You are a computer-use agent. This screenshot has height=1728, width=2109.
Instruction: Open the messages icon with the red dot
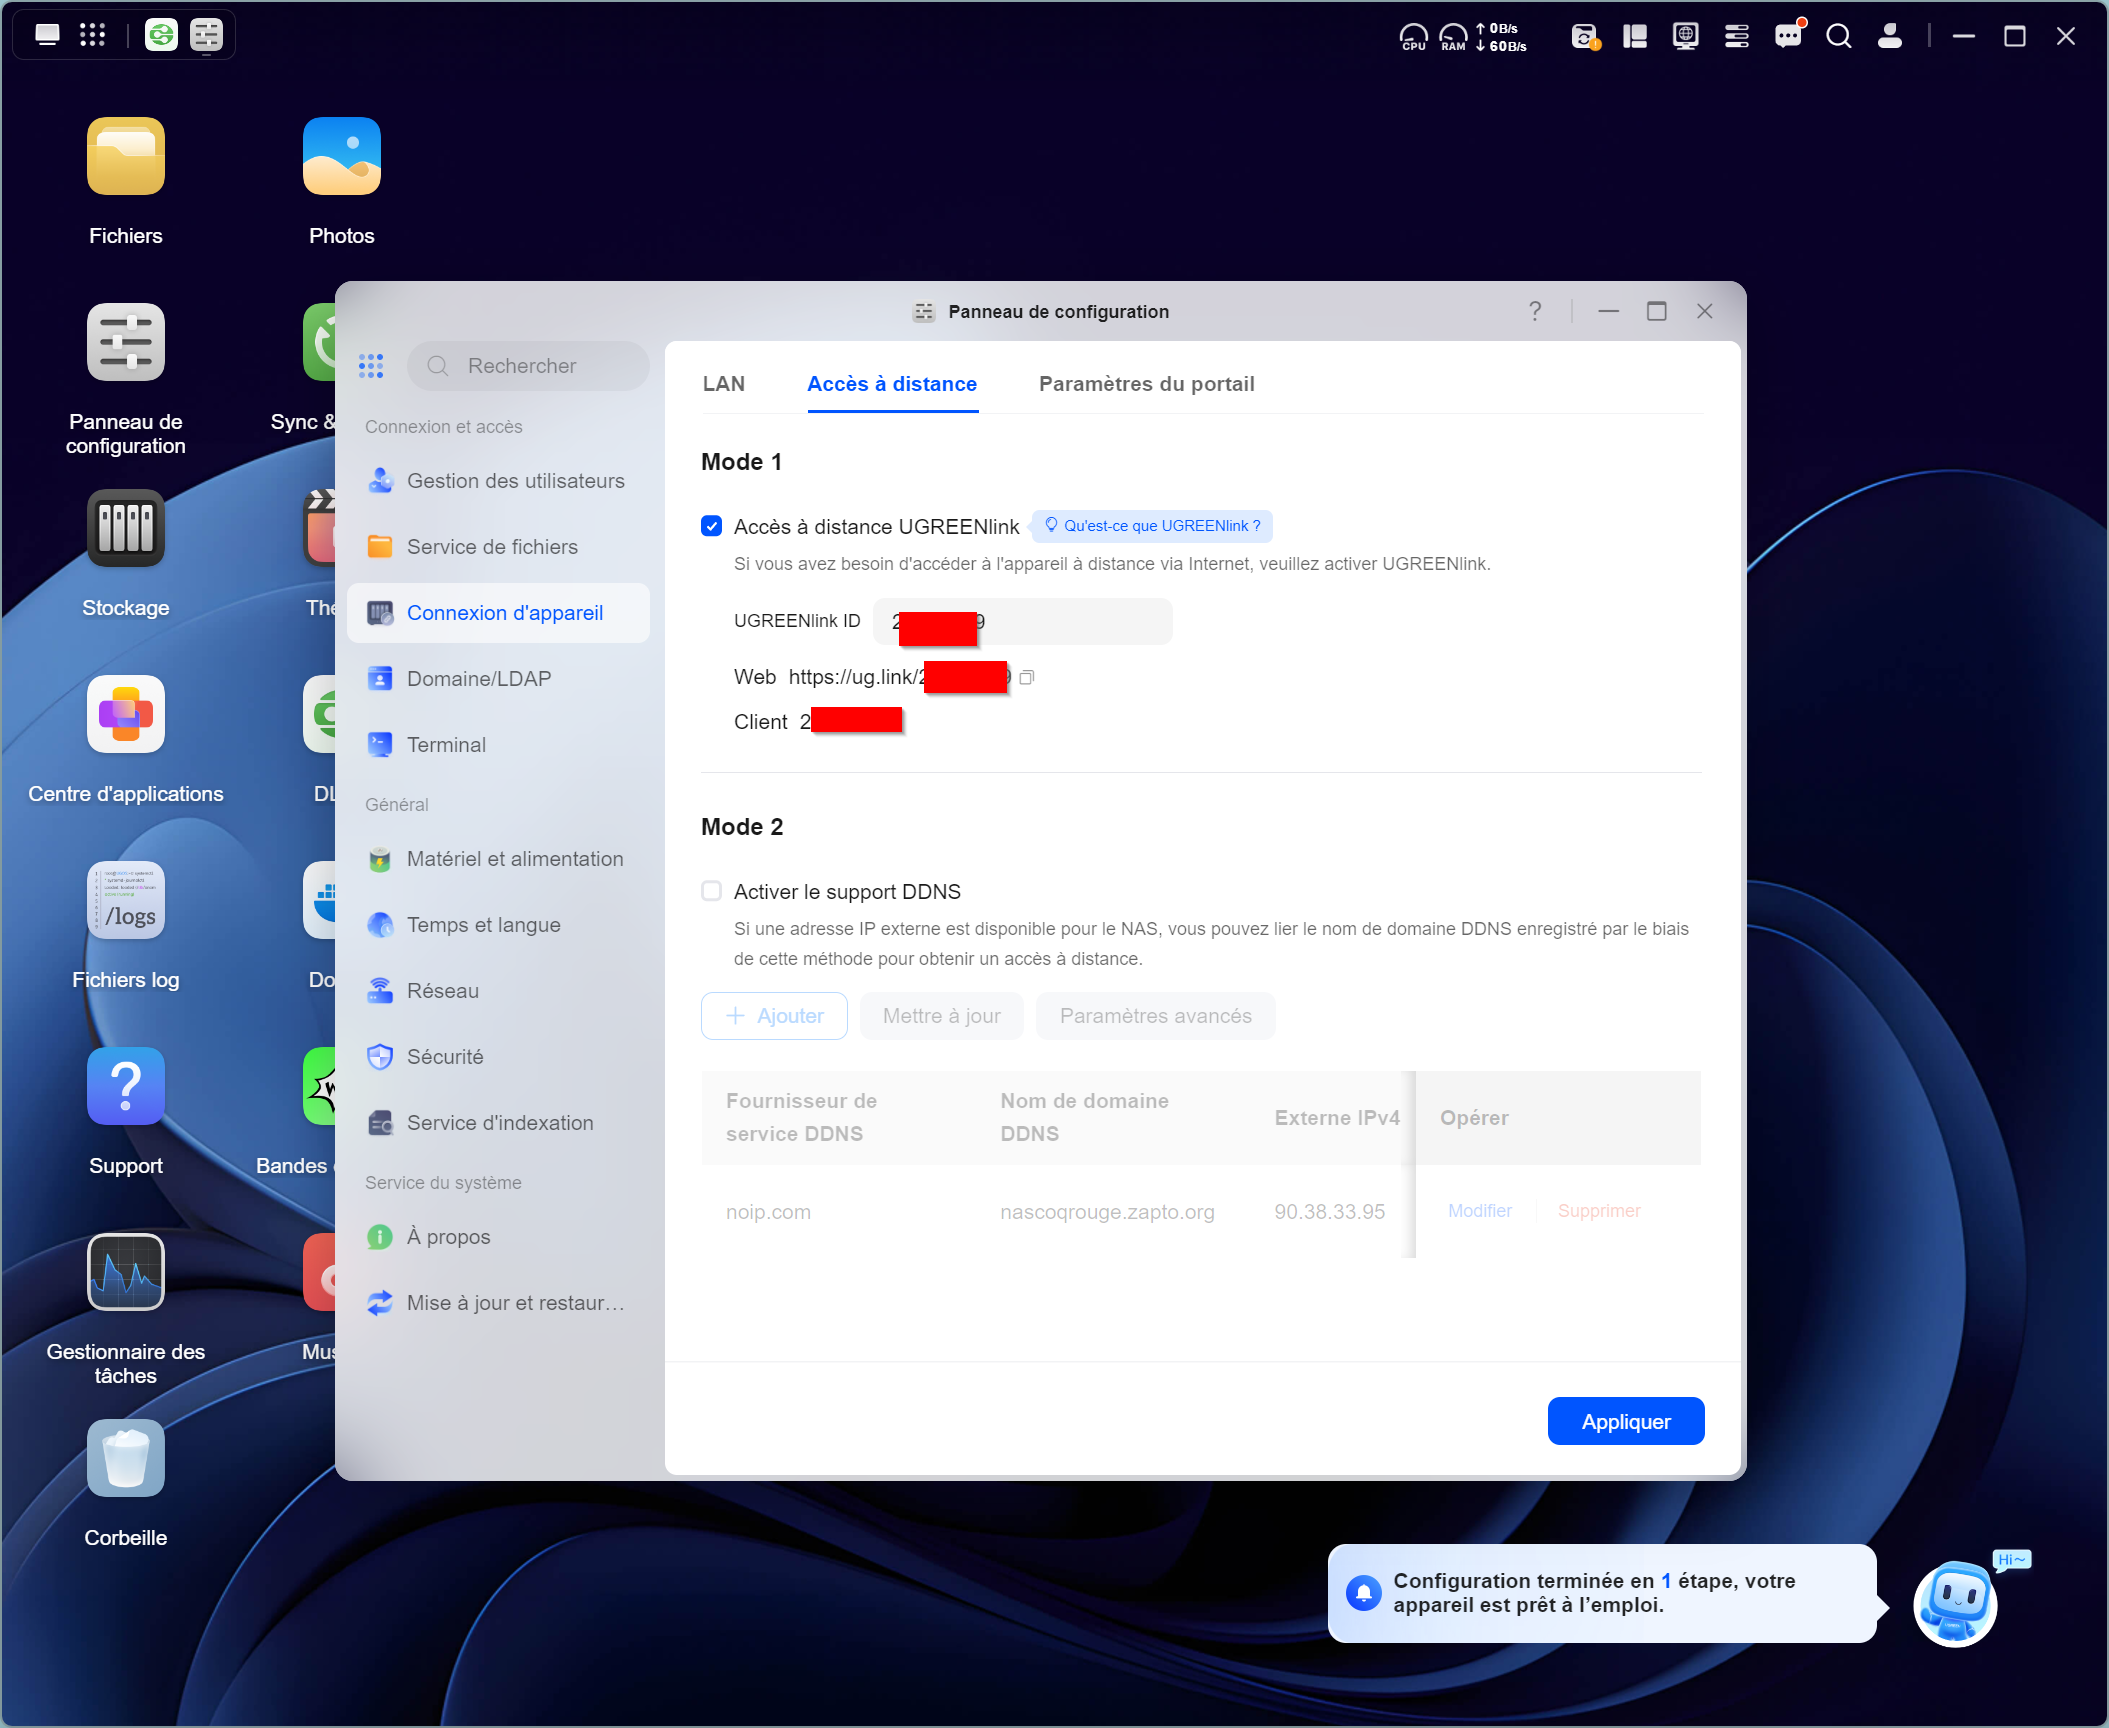(1788, 36)
